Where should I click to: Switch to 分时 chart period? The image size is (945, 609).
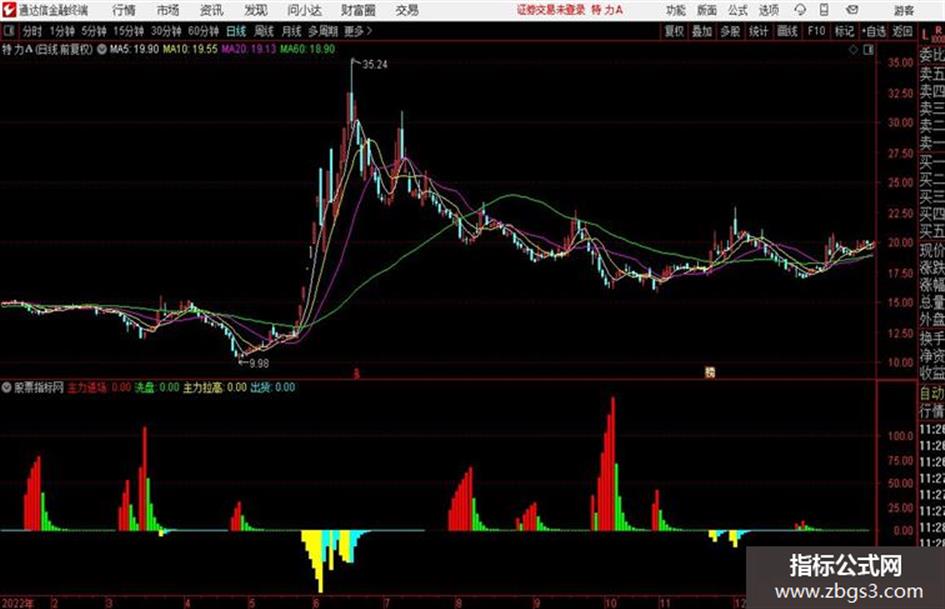pyautogui.click(x=33, y=31)
